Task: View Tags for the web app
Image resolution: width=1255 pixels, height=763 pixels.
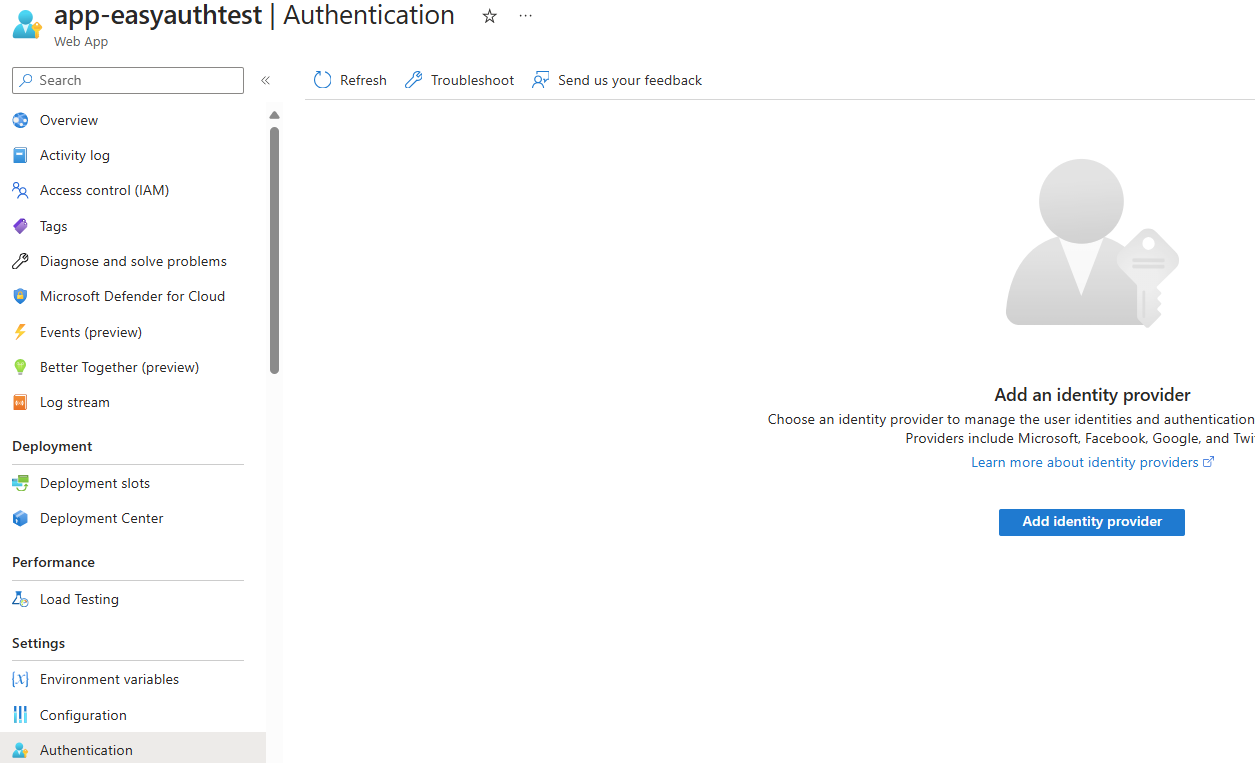Action: pos(51,225)
